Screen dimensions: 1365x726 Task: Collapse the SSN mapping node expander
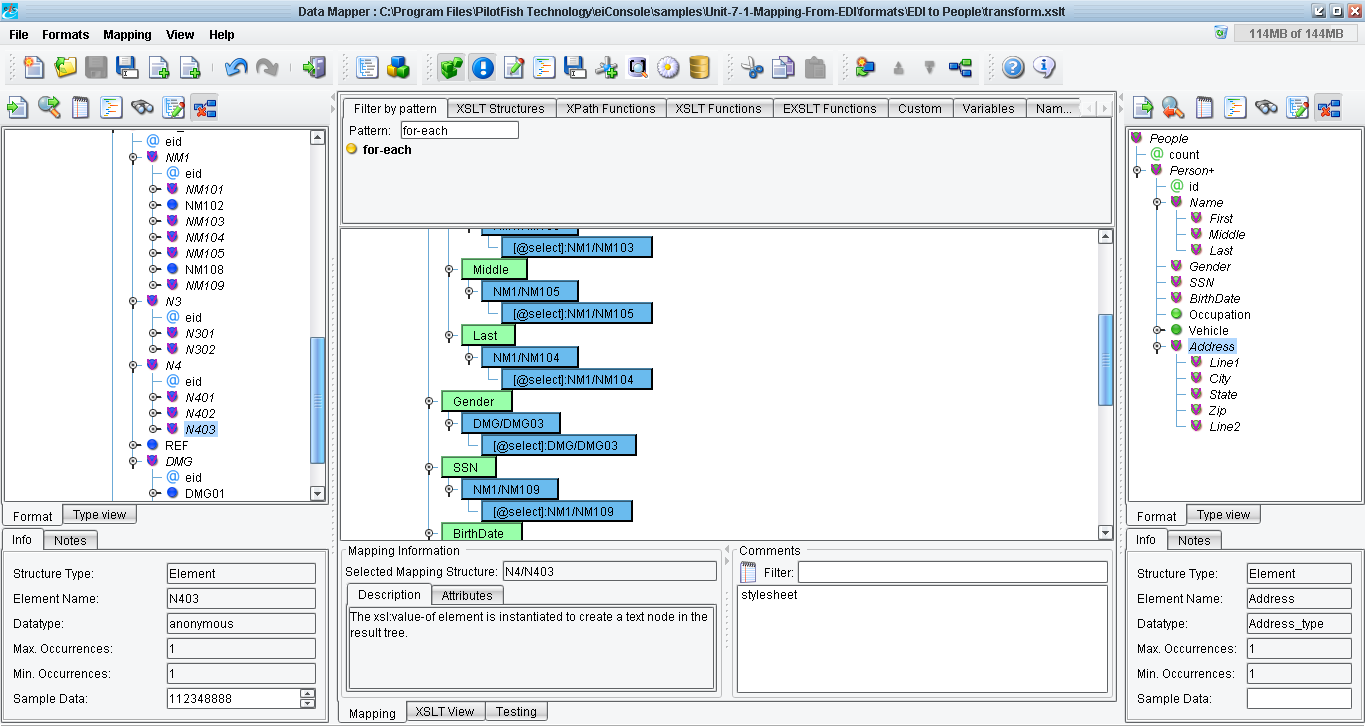pyautogui.click(x=429, y=468)
